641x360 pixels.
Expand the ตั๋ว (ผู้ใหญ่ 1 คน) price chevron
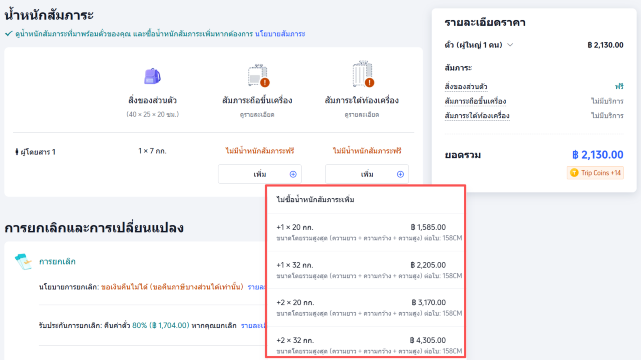(510, 45)
